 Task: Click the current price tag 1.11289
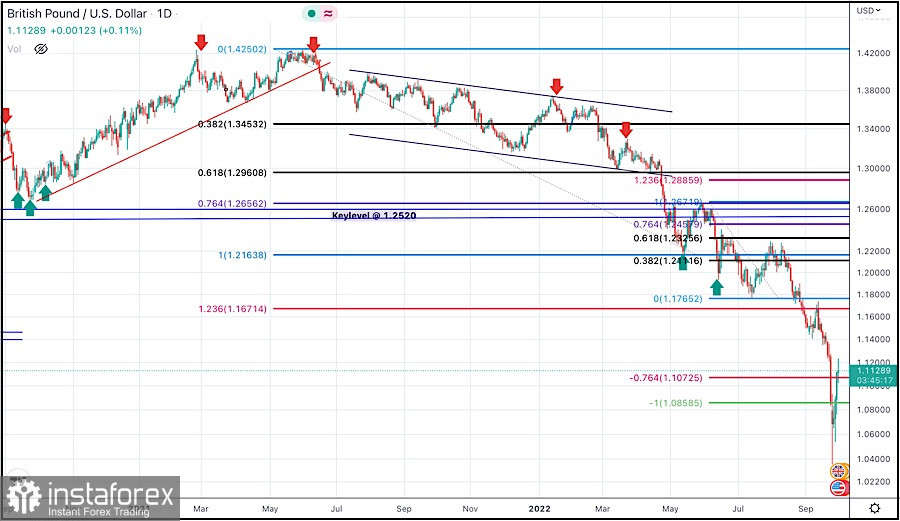pyautogui.click(x=873, y=375)
